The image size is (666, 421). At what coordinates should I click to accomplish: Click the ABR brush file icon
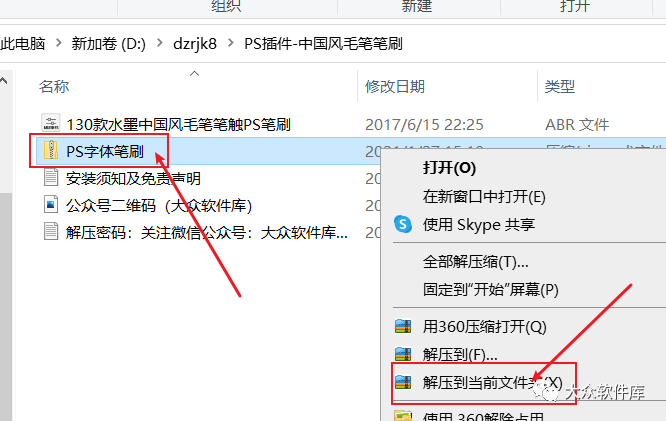click(51, 123)
